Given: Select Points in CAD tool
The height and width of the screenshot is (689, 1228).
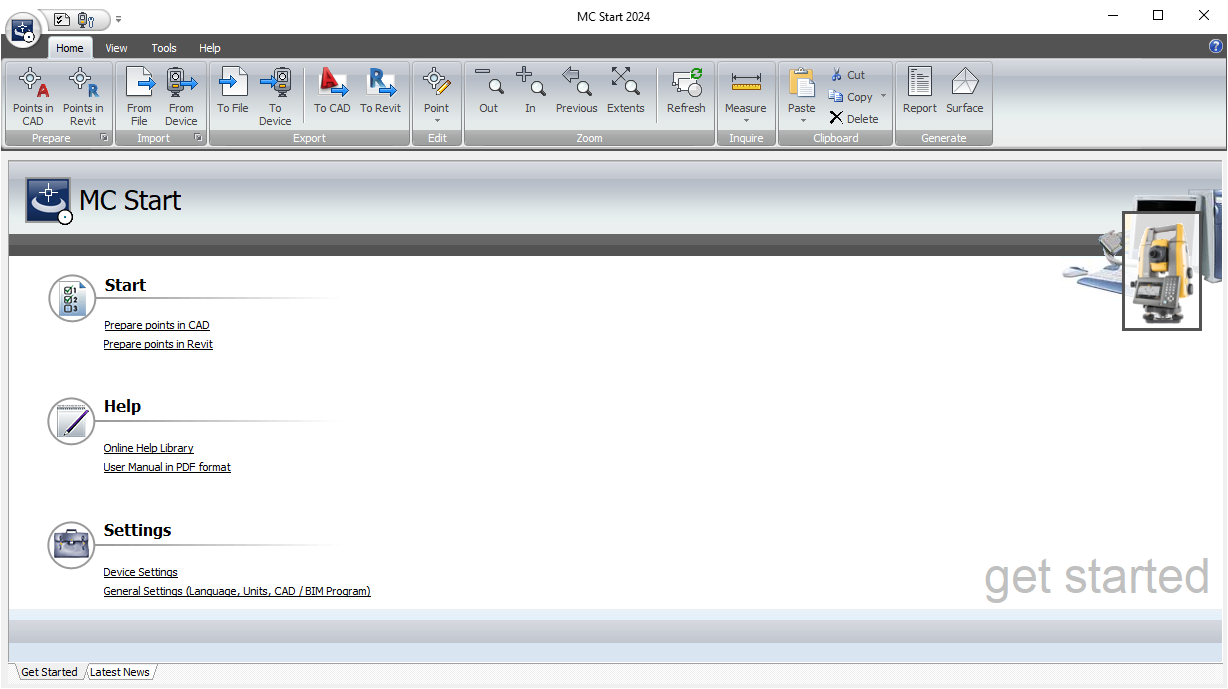Looking at the screenshot, I should pyautogui.click(x=34, y=97).
